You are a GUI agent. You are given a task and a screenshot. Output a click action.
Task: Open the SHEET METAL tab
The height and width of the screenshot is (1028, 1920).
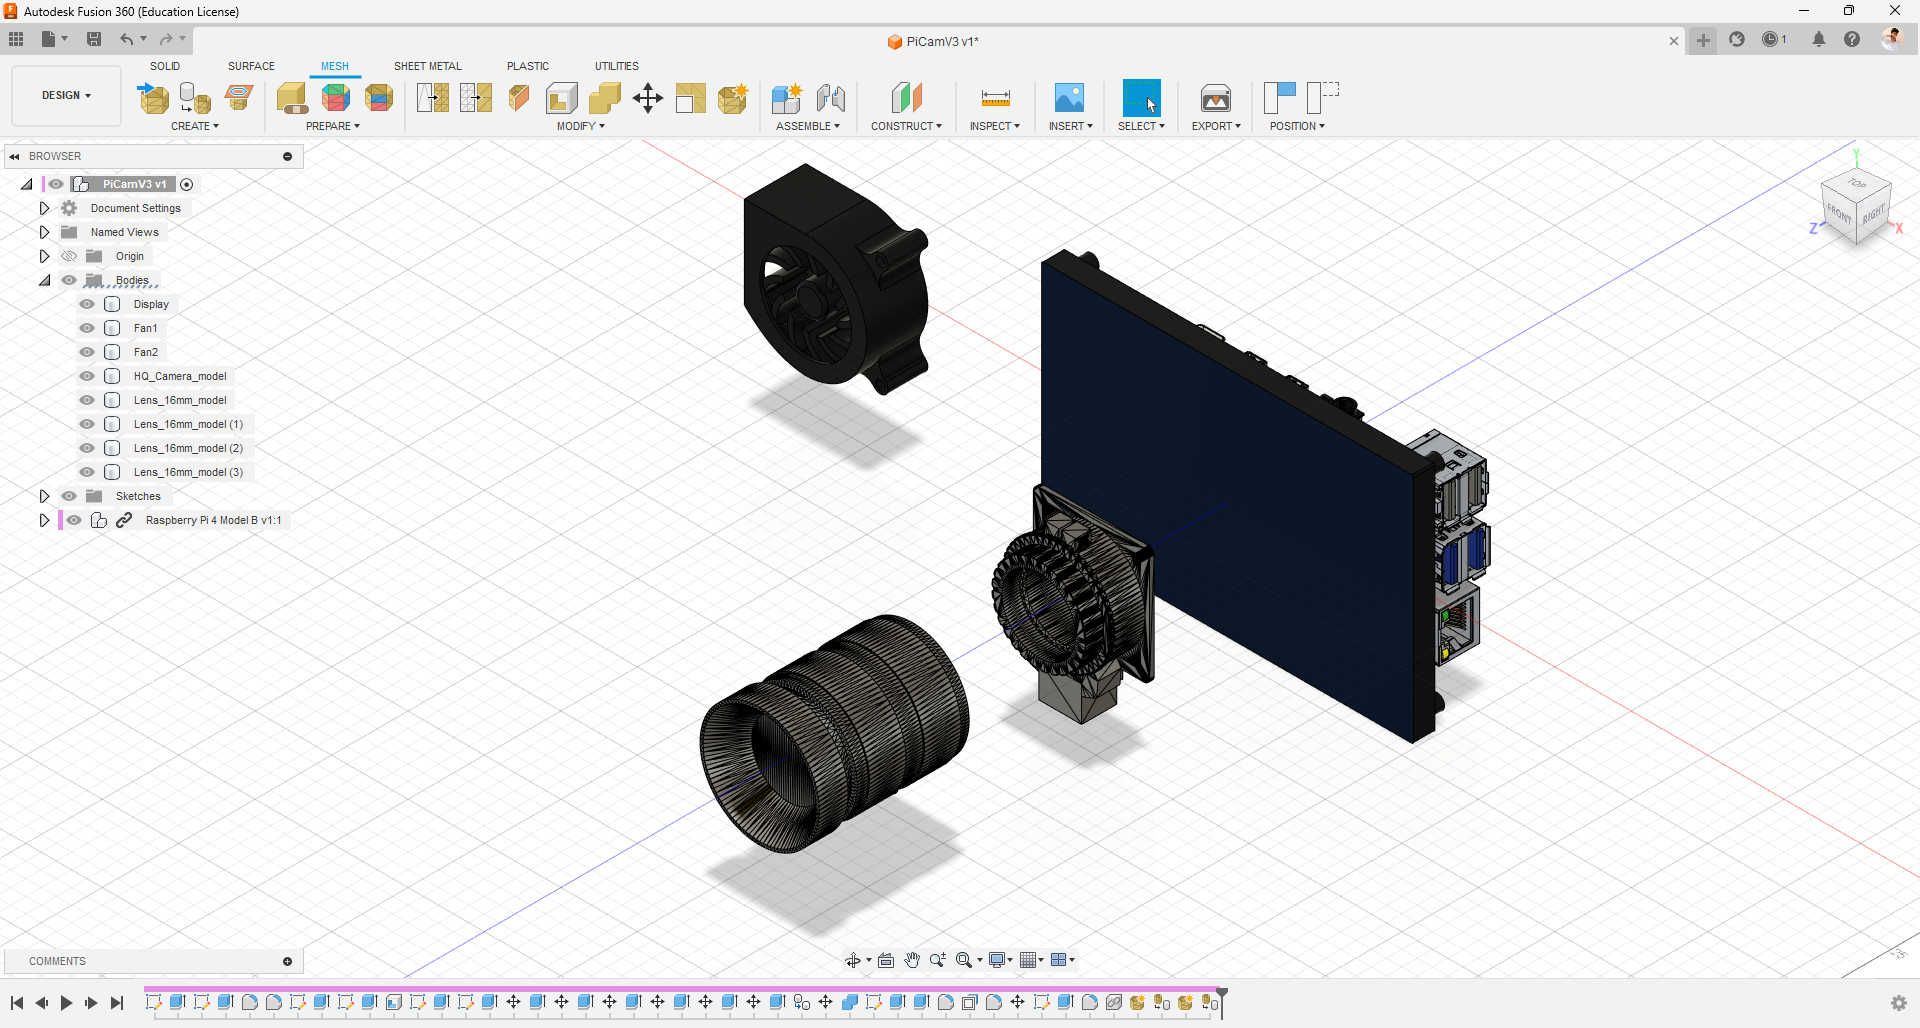(428, 66)
